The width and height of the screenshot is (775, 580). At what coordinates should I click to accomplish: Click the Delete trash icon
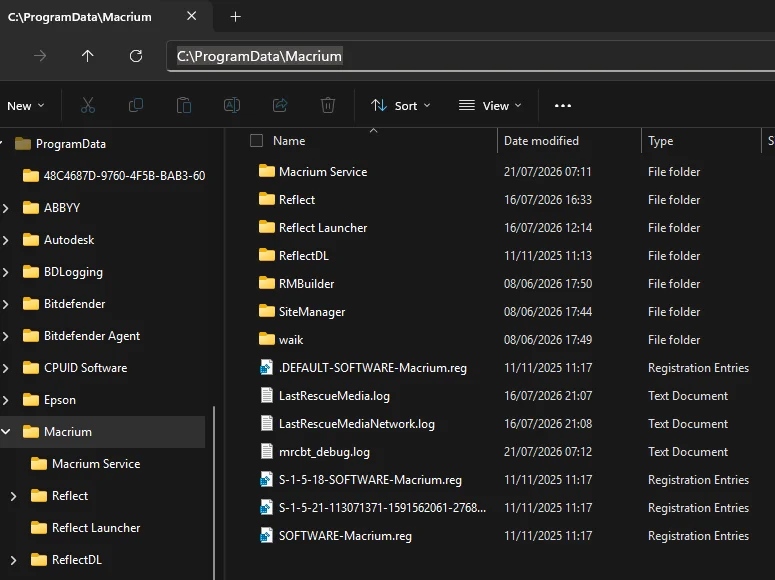coord(328,105)
